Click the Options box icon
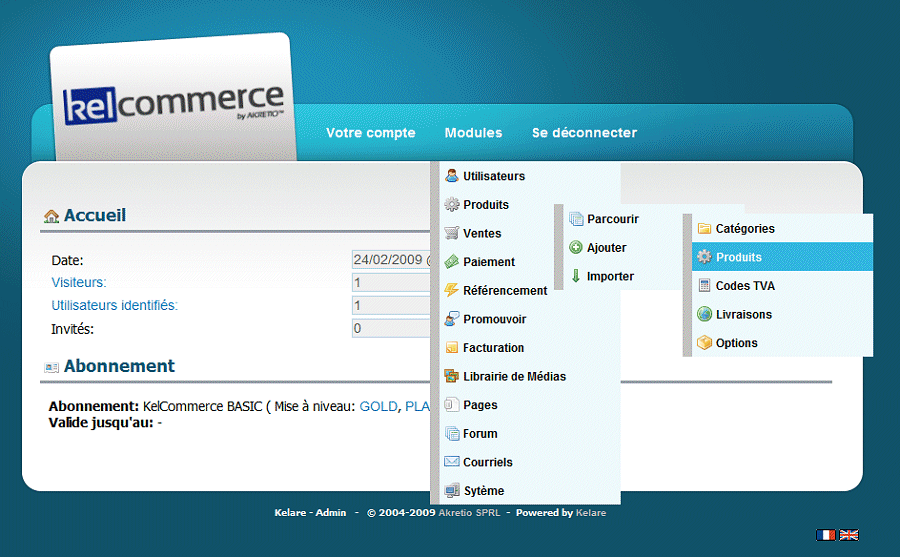Viewport: 900px width, 557px height. [x=704, y=343]
